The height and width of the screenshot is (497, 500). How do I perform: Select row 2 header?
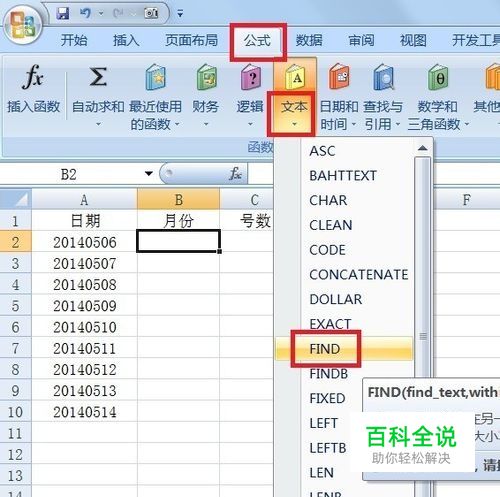pos(16,242)
